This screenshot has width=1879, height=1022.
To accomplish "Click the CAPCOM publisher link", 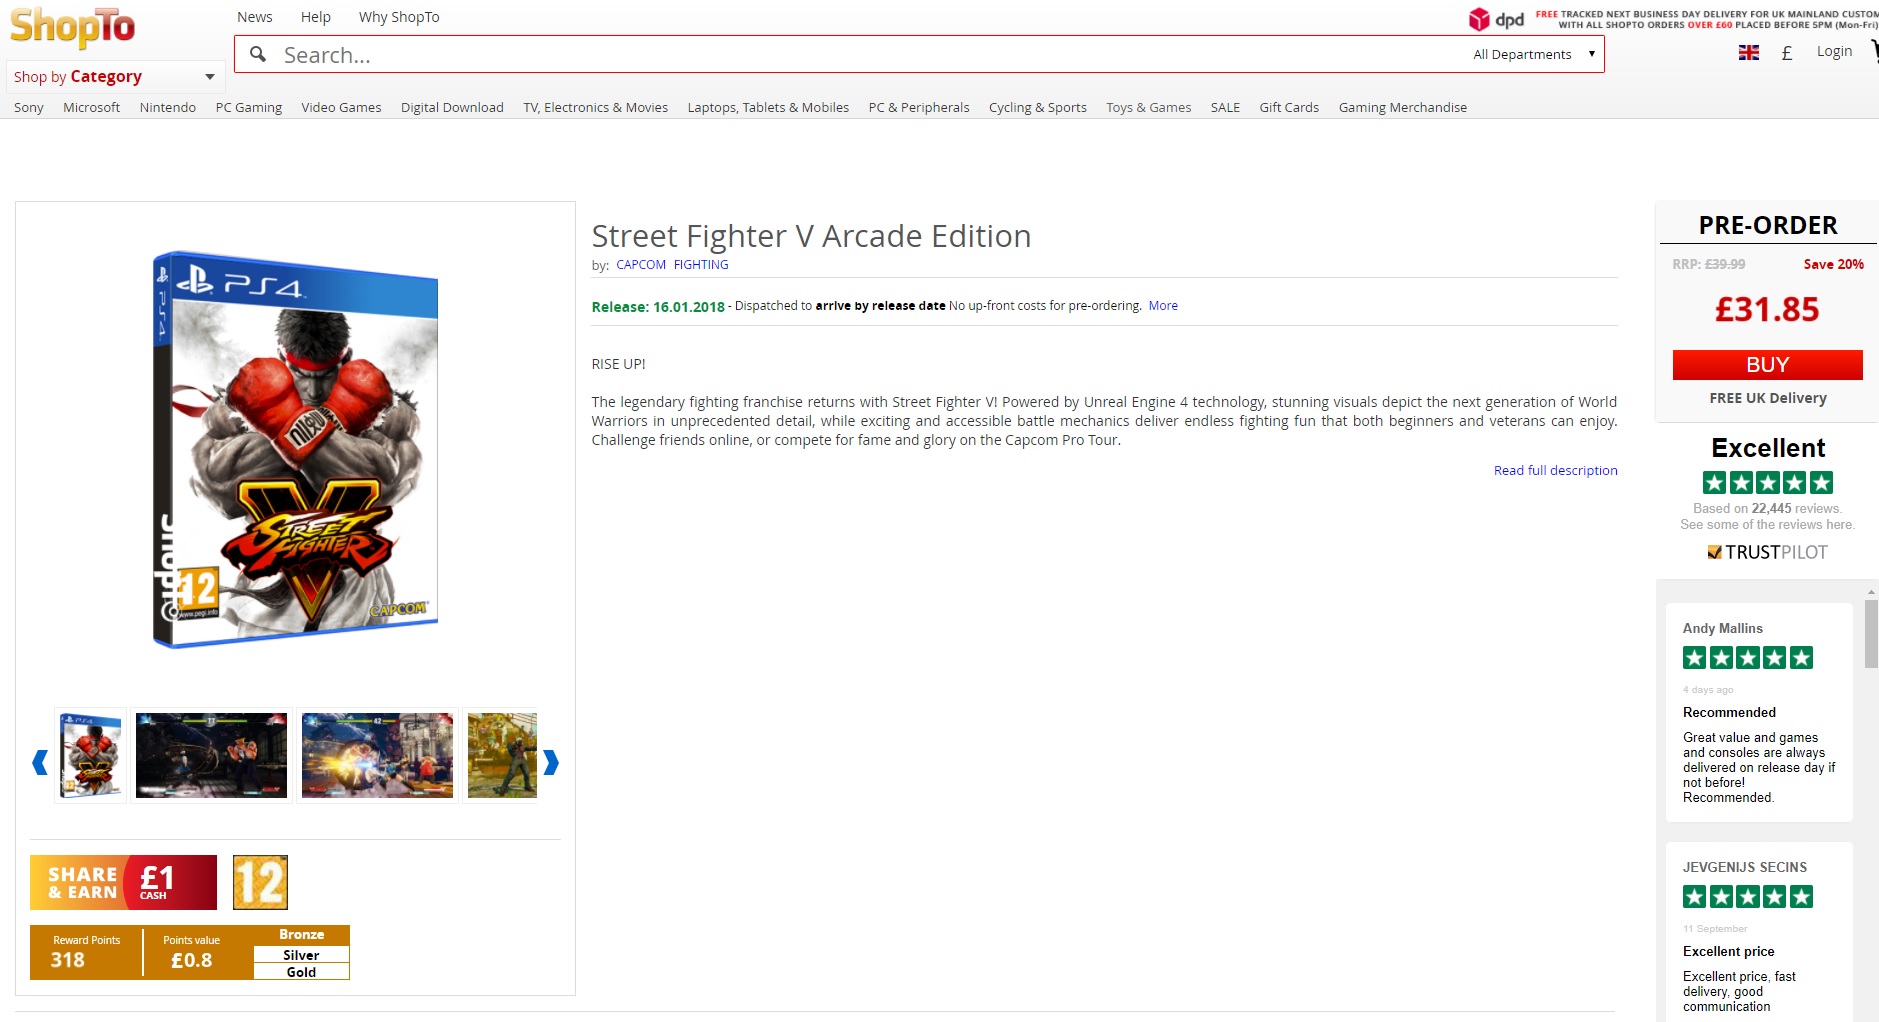I will (x=641, y=265).
